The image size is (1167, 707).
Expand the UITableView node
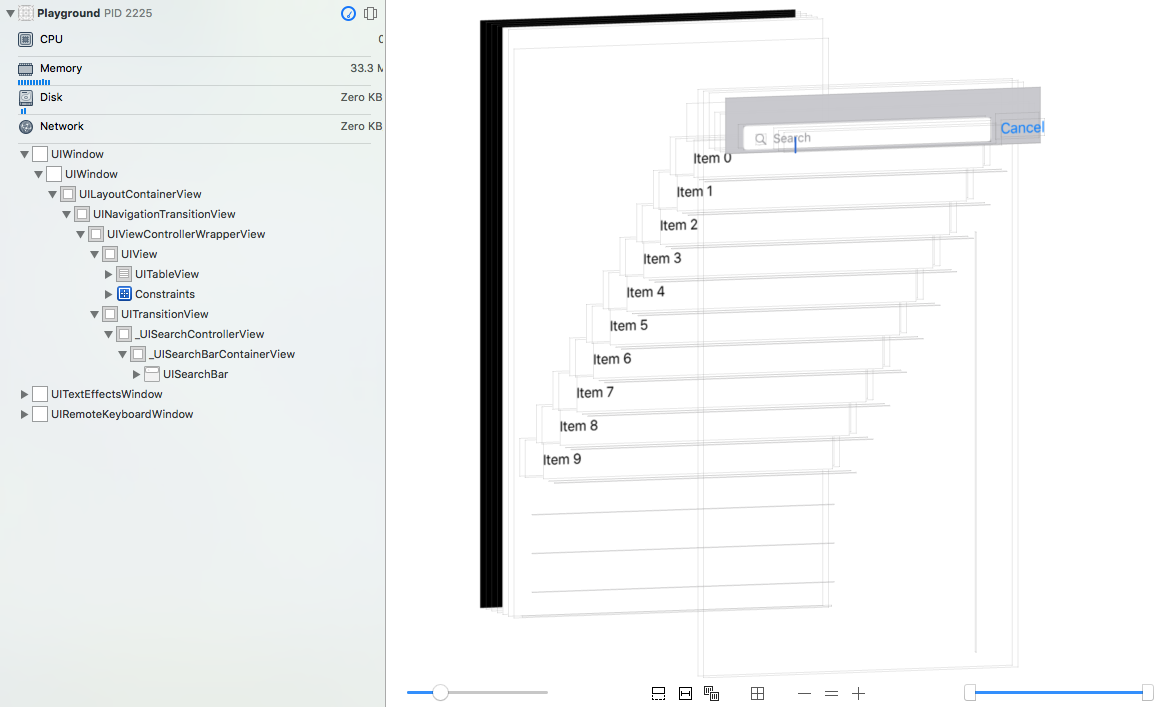pyautogui.click(x=110, y=273)
